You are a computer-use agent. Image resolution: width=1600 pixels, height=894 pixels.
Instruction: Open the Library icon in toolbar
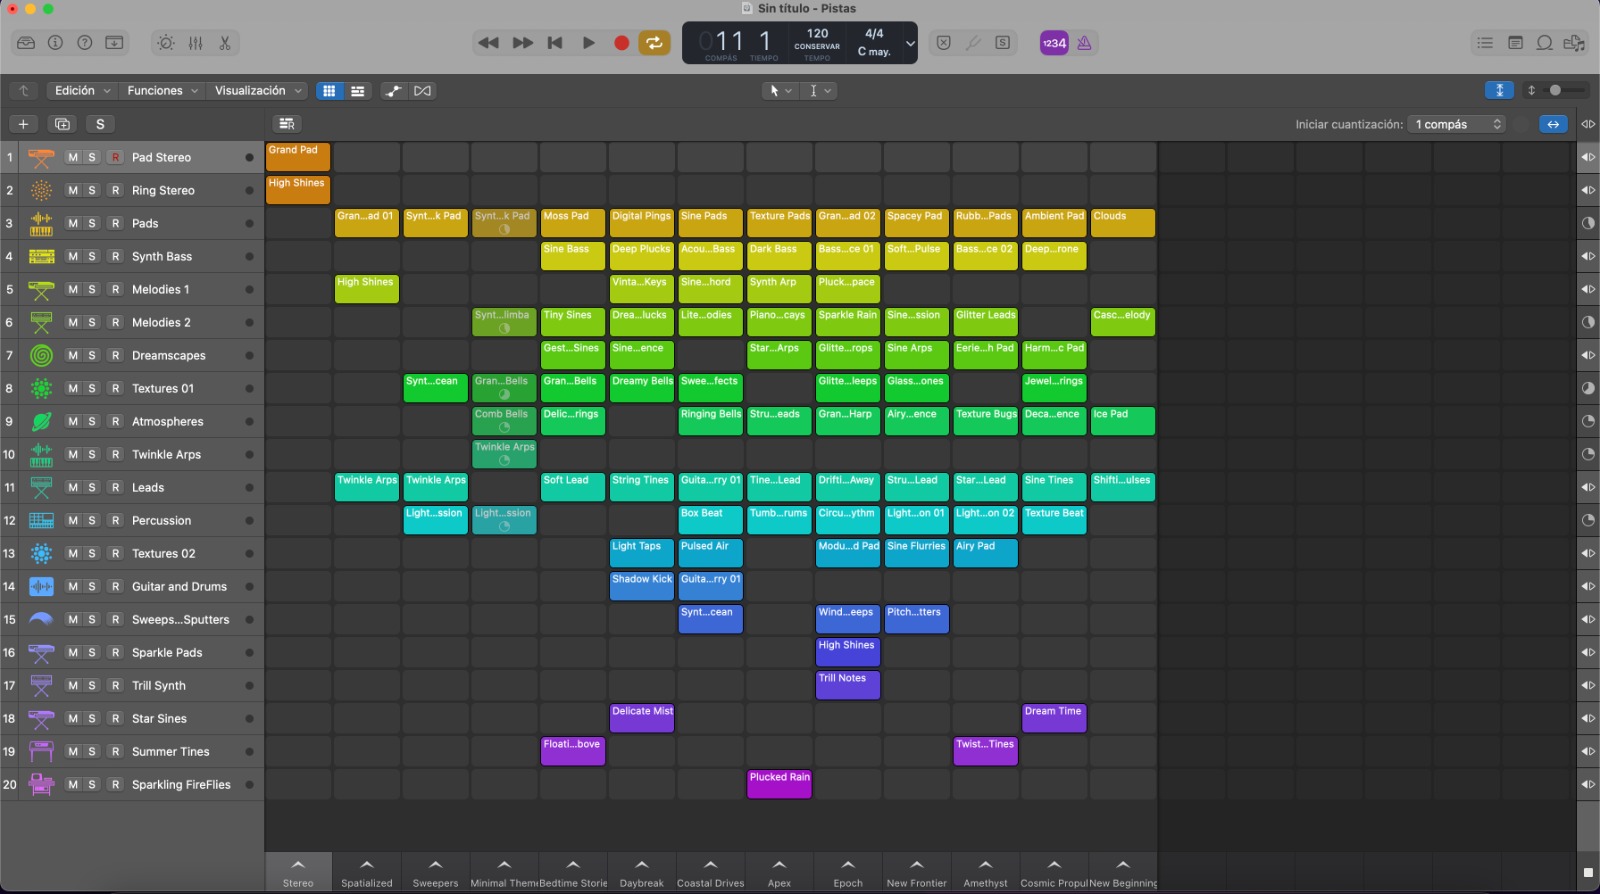click(26, 43)
